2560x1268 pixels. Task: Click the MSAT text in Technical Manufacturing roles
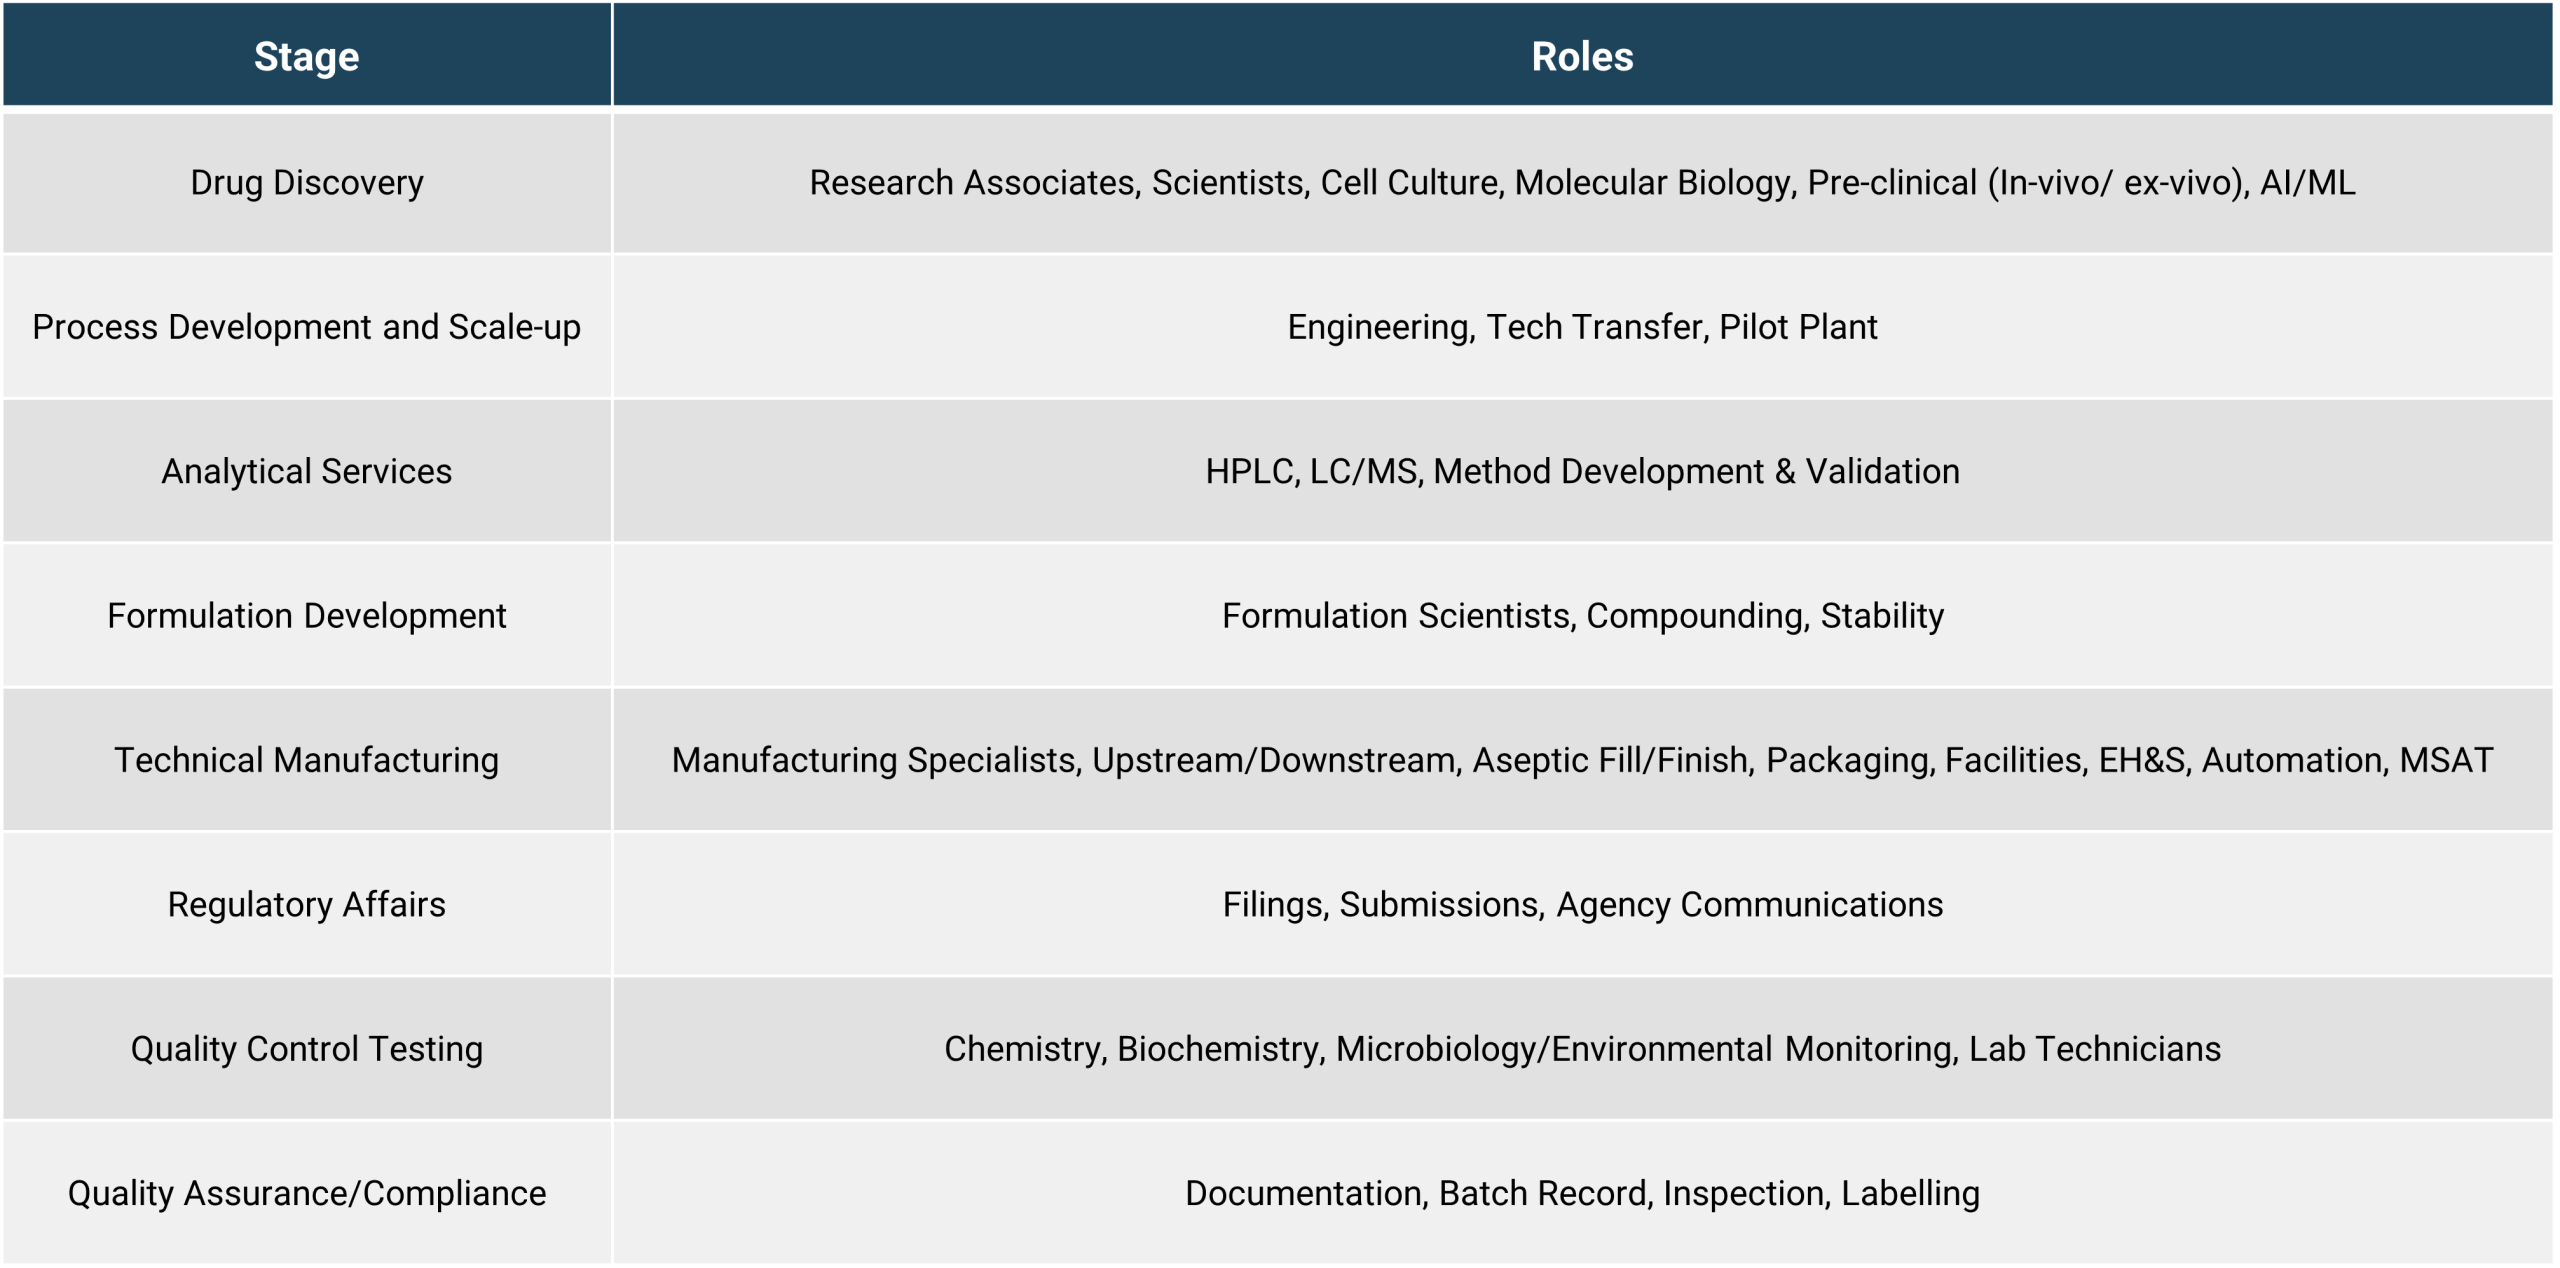tap(2446, 760)
